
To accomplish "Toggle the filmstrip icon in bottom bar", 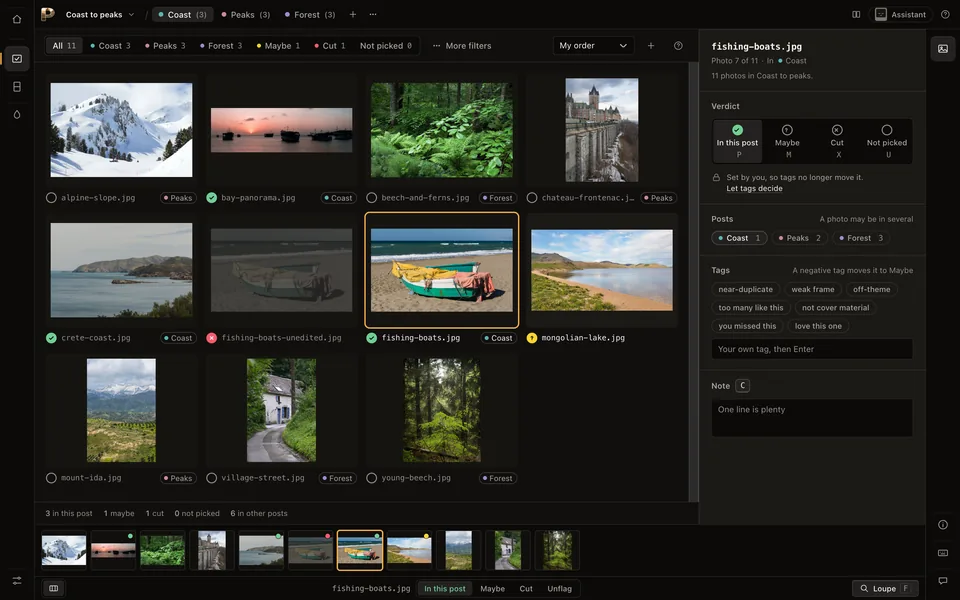I will (x=54, y=588).
